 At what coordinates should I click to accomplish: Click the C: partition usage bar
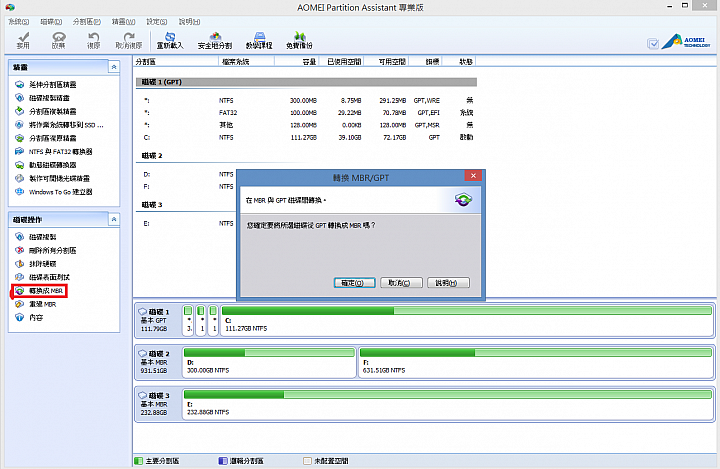coord(467,311)
